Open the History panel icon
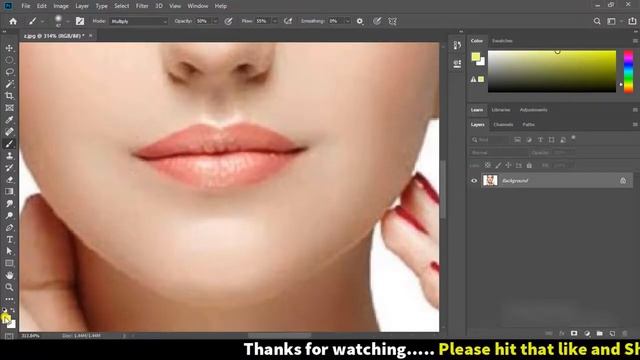This screenshot has width=640, height=360. [x=457, y=45]
